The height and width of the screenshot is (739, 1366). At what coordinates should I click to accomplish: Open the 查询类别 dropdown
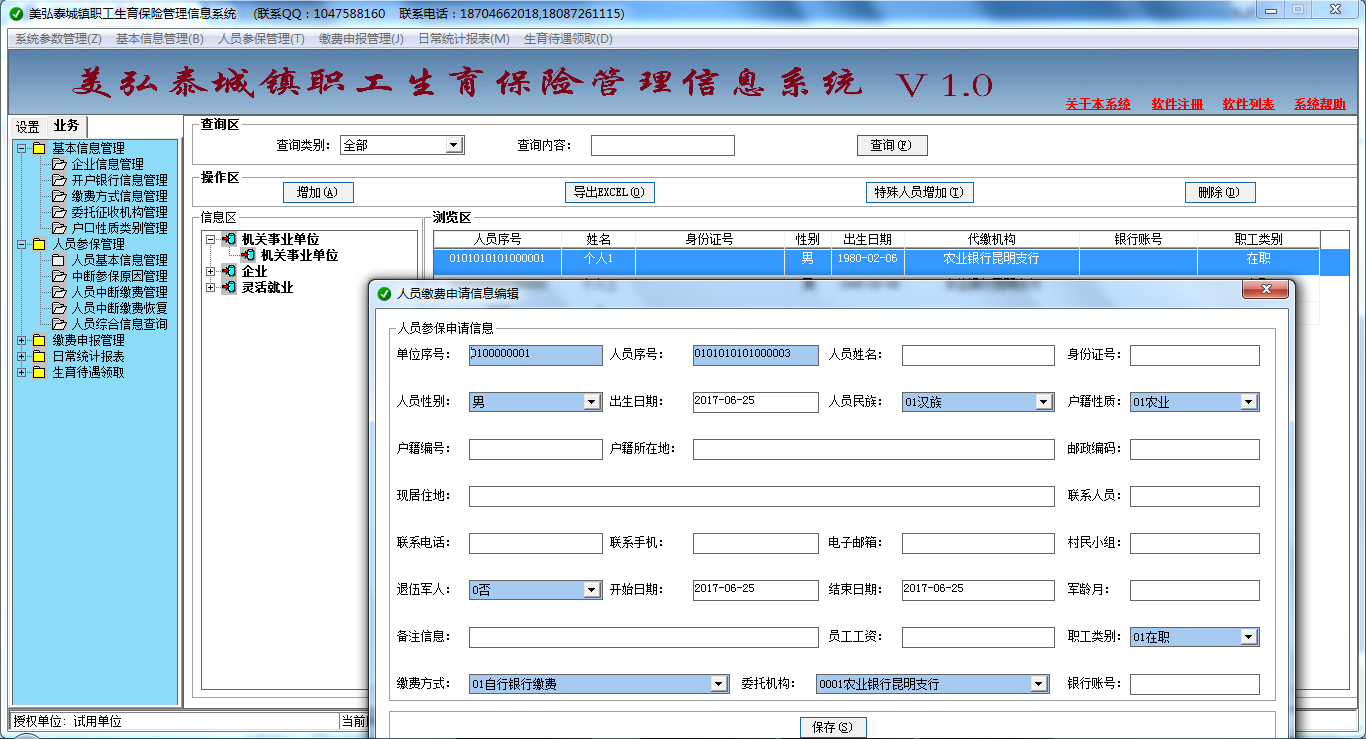(454, 145)
